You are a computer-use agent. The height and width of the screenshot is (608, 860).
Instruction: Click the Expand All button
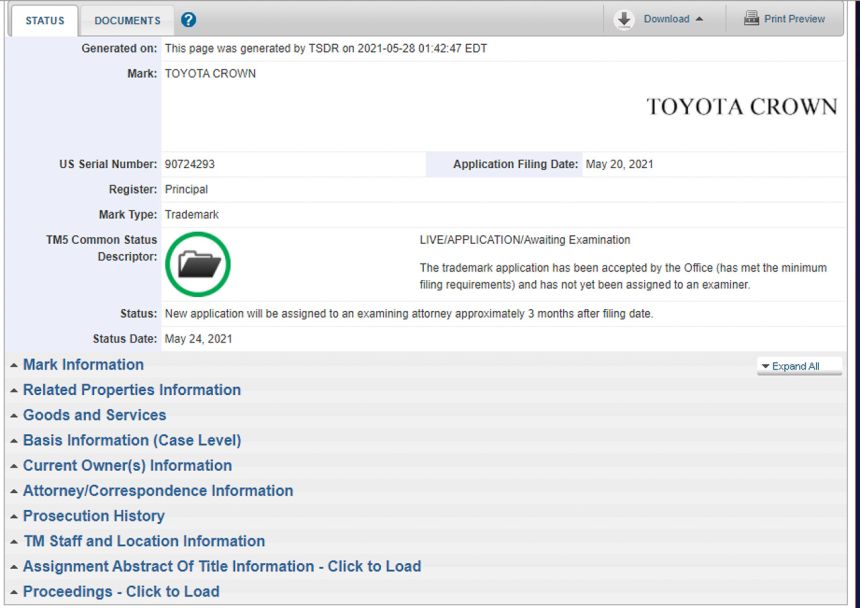click(797, 366)
